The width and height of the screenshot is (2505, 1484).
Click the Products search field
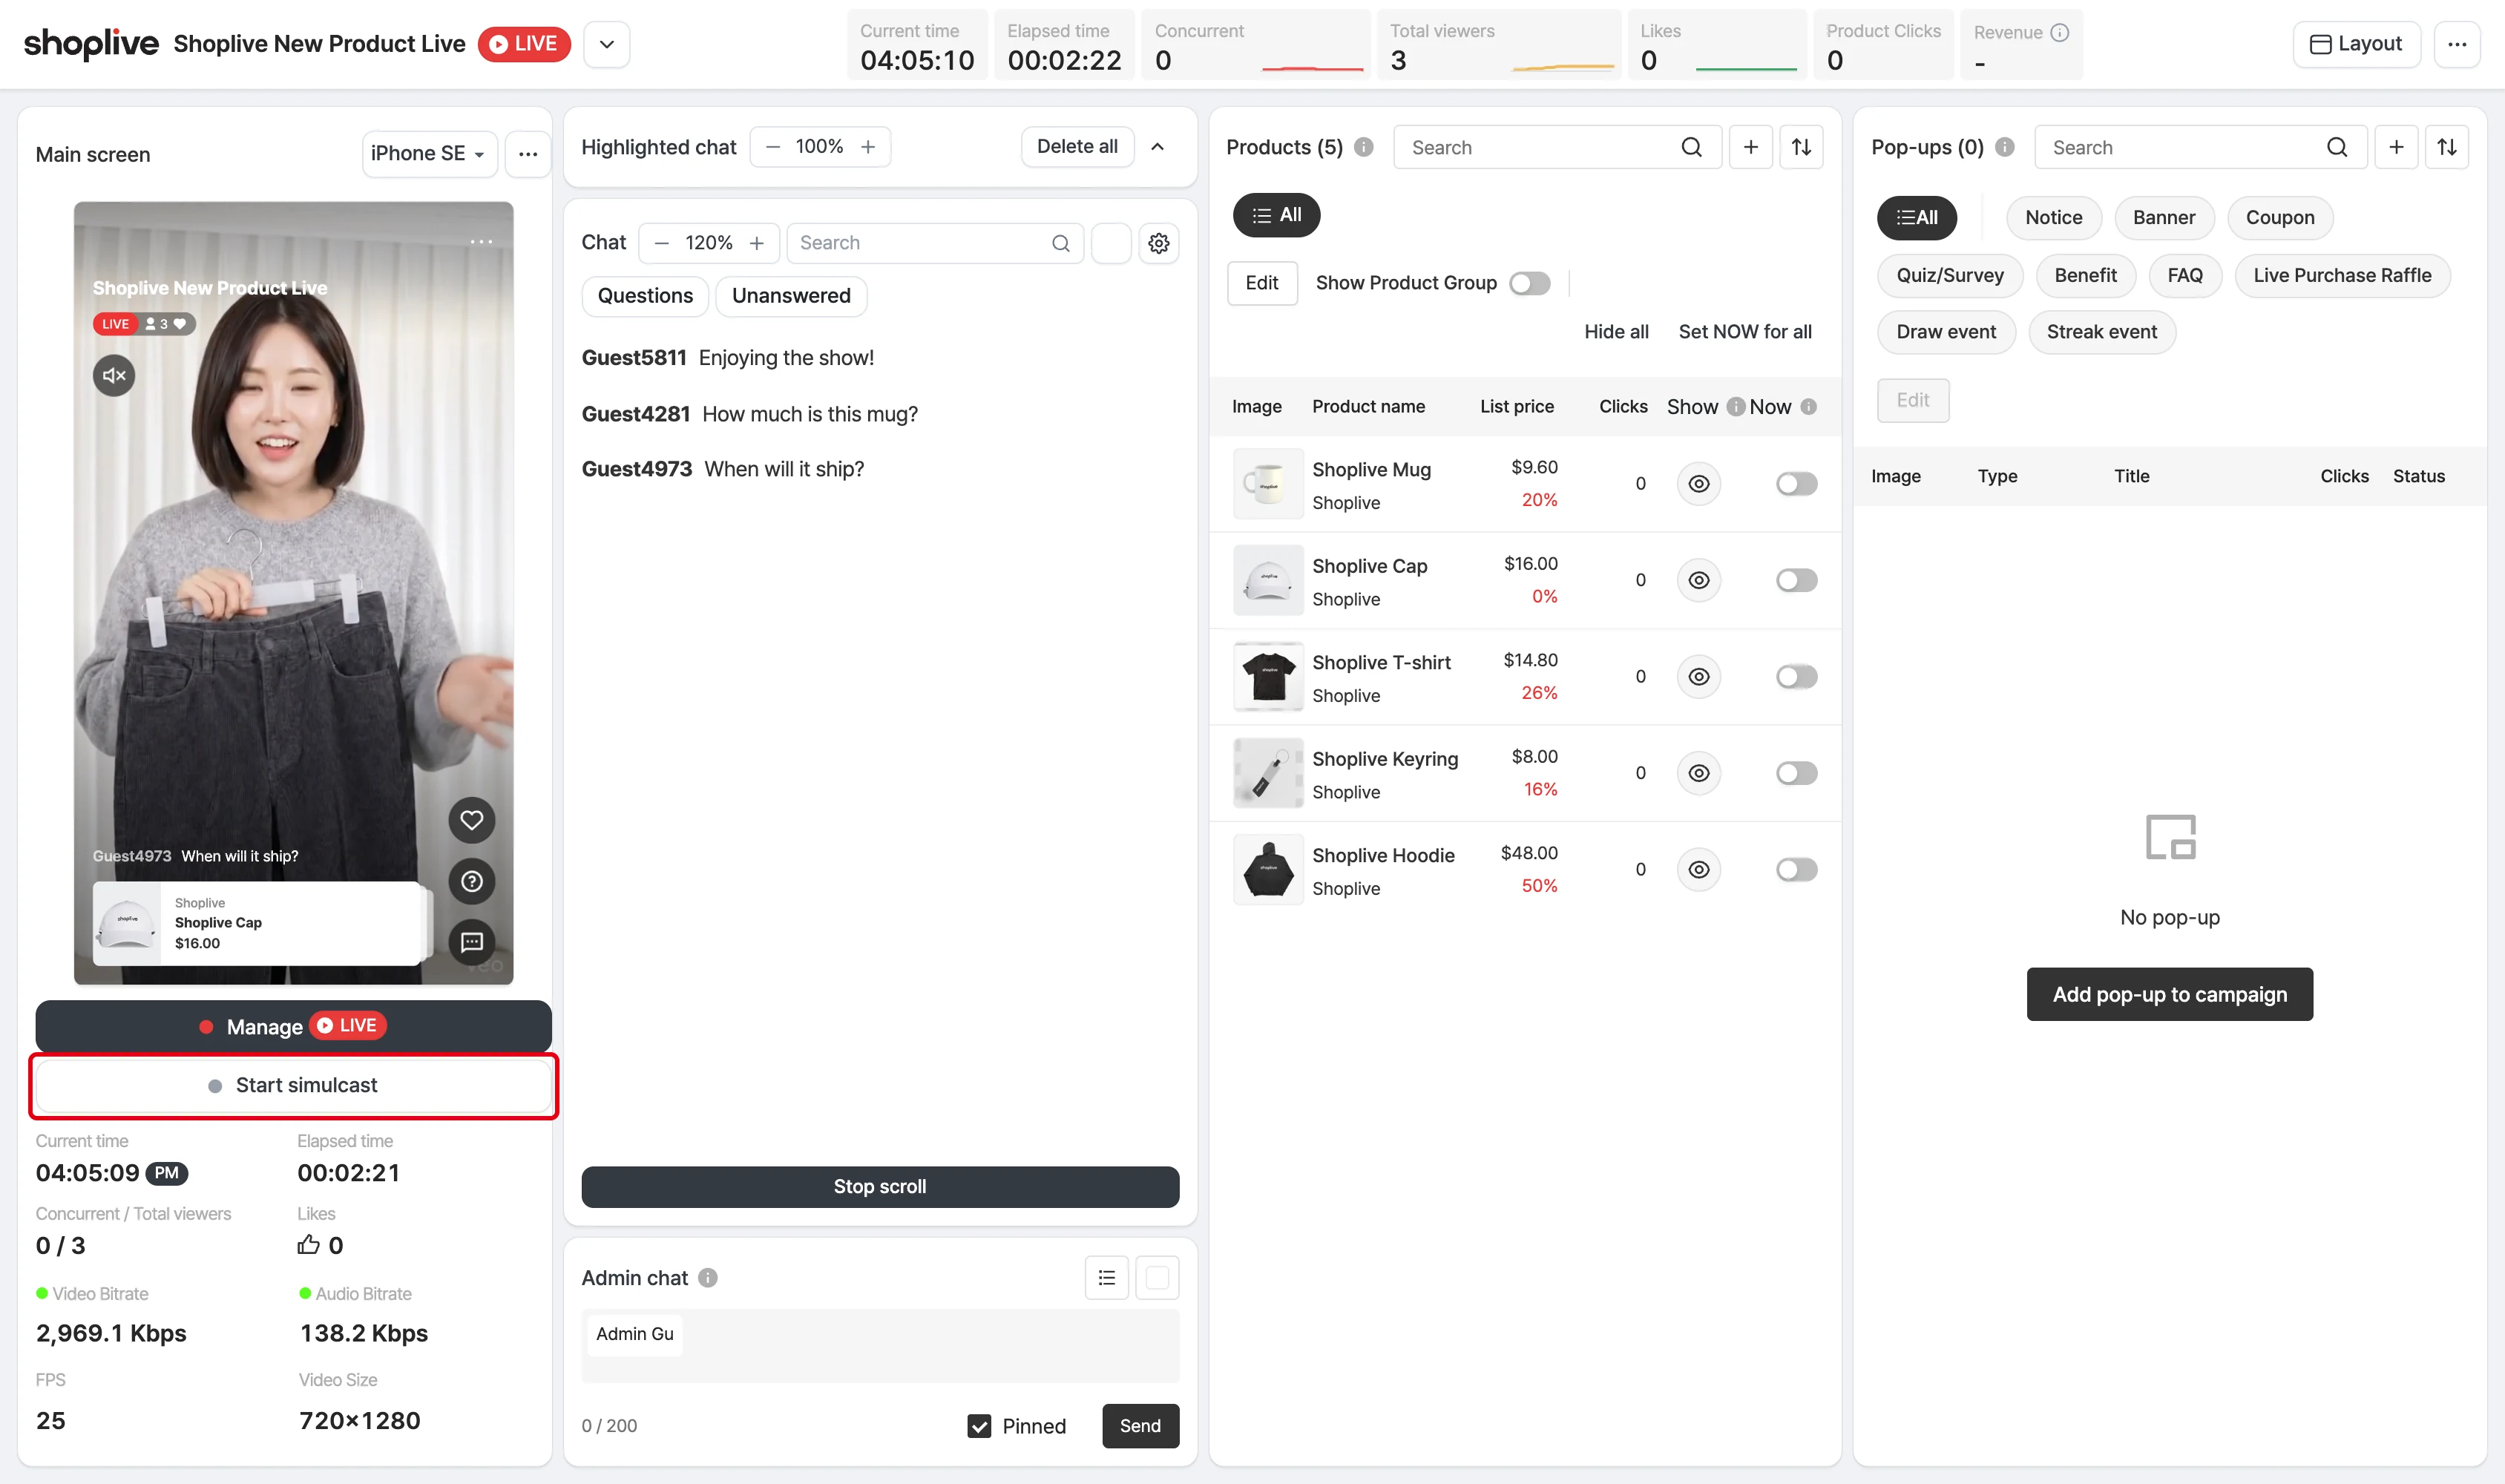pos(1558,147)
